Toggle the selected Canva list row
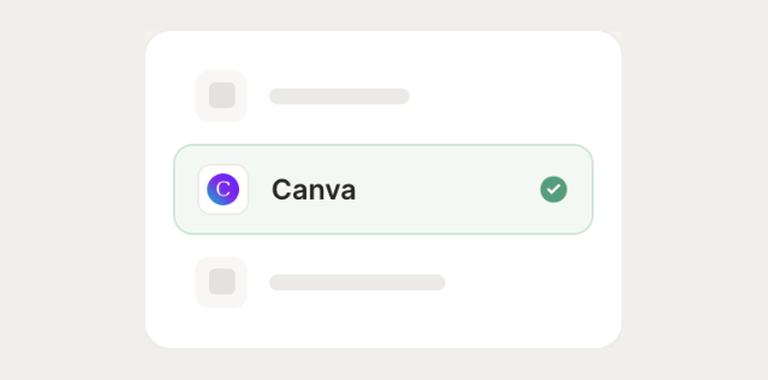The image size is (768, 380). [384, 190]
